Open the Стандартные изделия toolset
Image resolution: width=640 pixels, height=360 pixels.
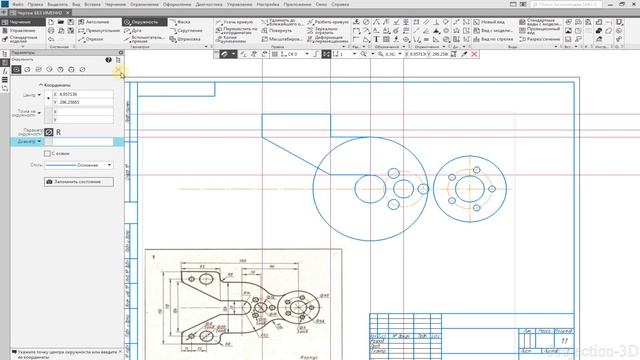point(20,39)
